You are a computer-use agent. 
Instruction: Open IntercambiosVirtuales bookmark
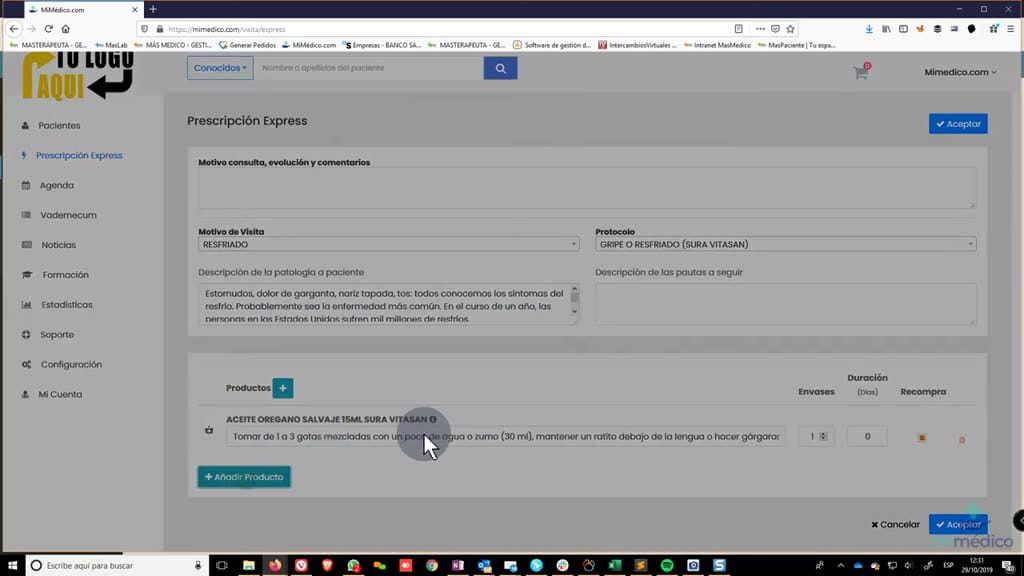tap(637, 45)
